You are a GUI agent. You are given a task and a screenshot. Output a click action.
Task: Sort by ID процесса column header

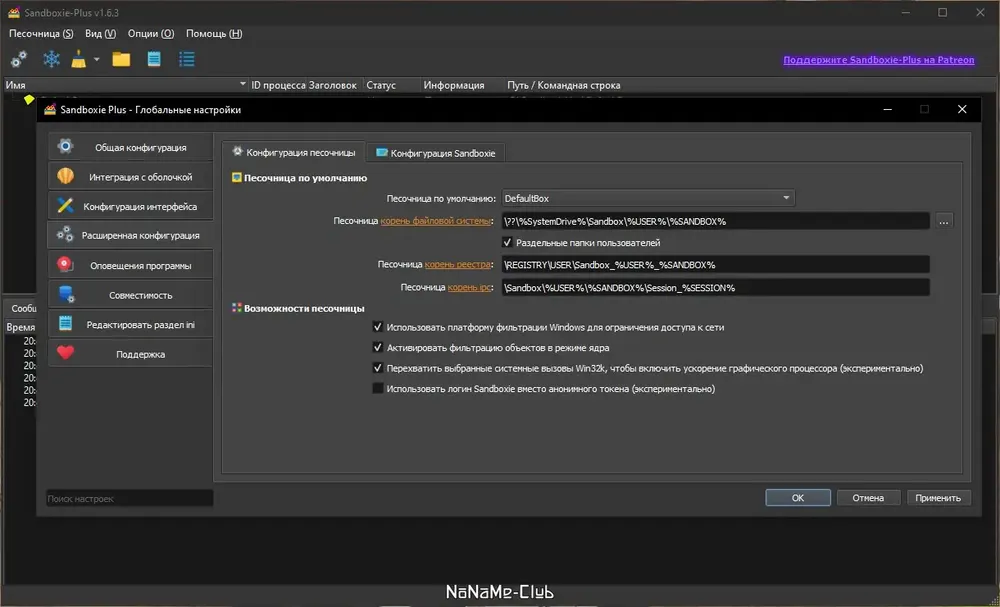[x=277, y=85]
